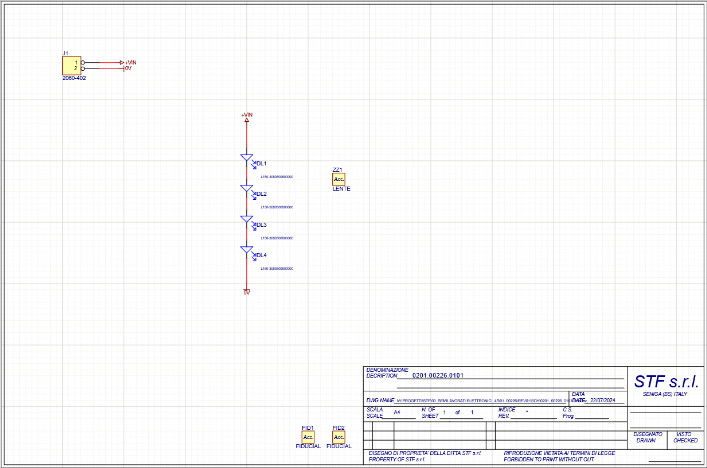707x468 pixels.
Task: Click the DENOMINAZIONE DESCRIPTION label
Action: [387, 372]
